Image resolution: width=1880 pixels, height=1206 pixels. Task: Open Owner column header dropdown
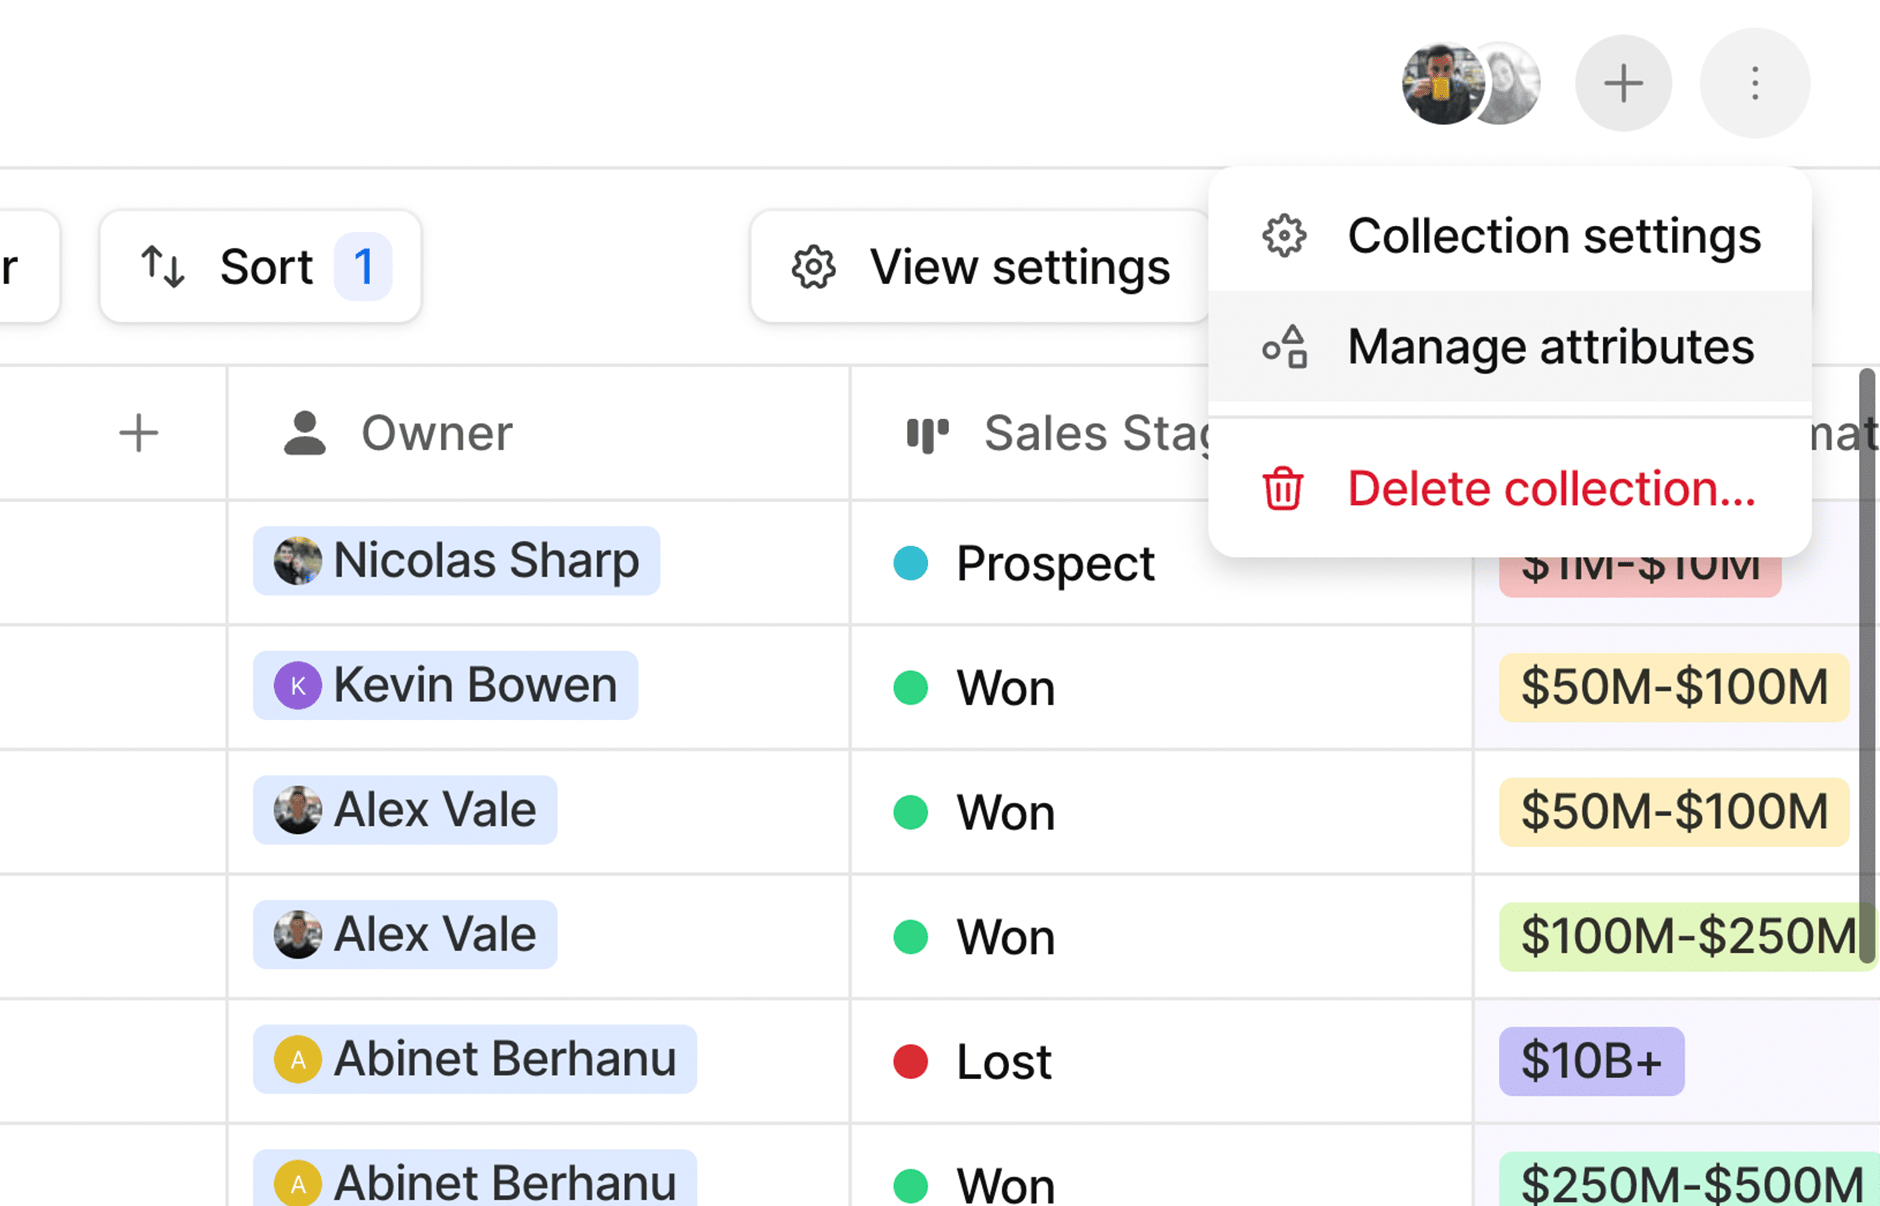click(x=538, y=433)
